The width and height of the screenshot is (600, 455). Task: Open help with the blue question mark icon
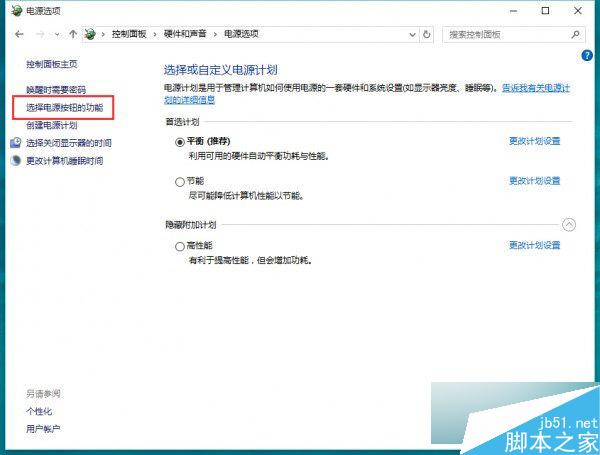pos(587,56)
